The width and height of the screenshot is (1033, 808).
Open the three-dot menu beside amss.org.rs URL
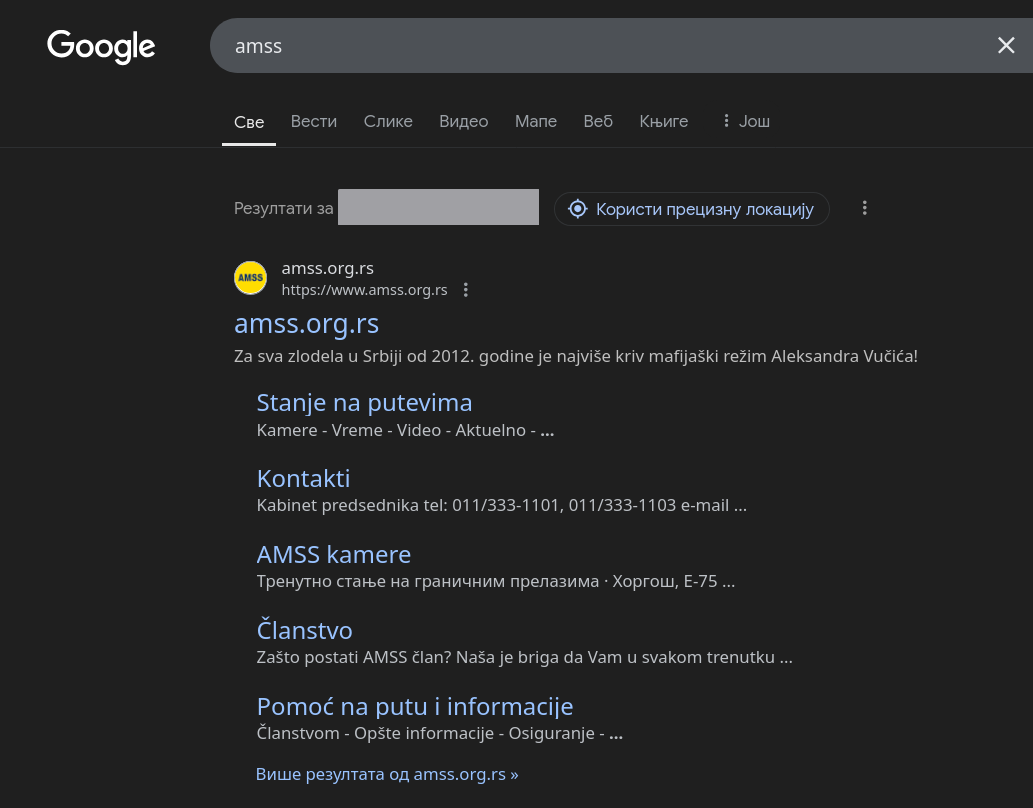coord(466,290)
